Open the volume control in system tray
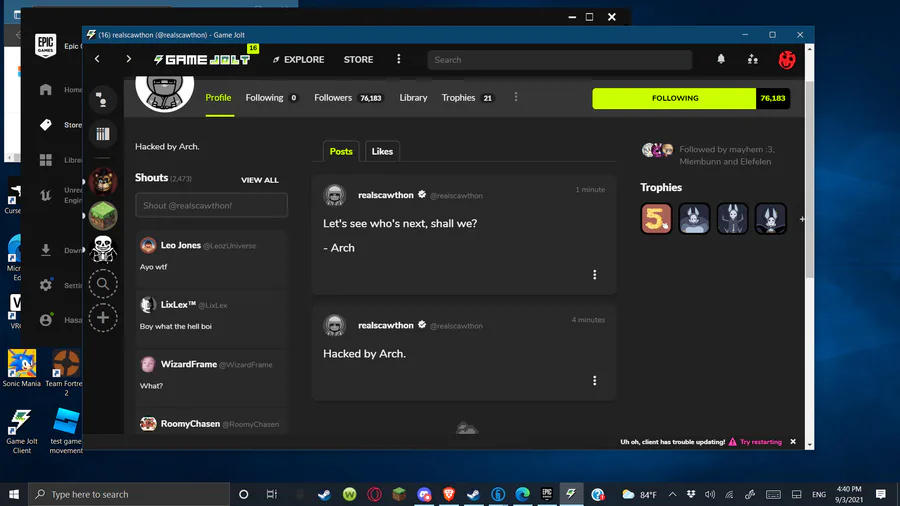 pos(710,494)
